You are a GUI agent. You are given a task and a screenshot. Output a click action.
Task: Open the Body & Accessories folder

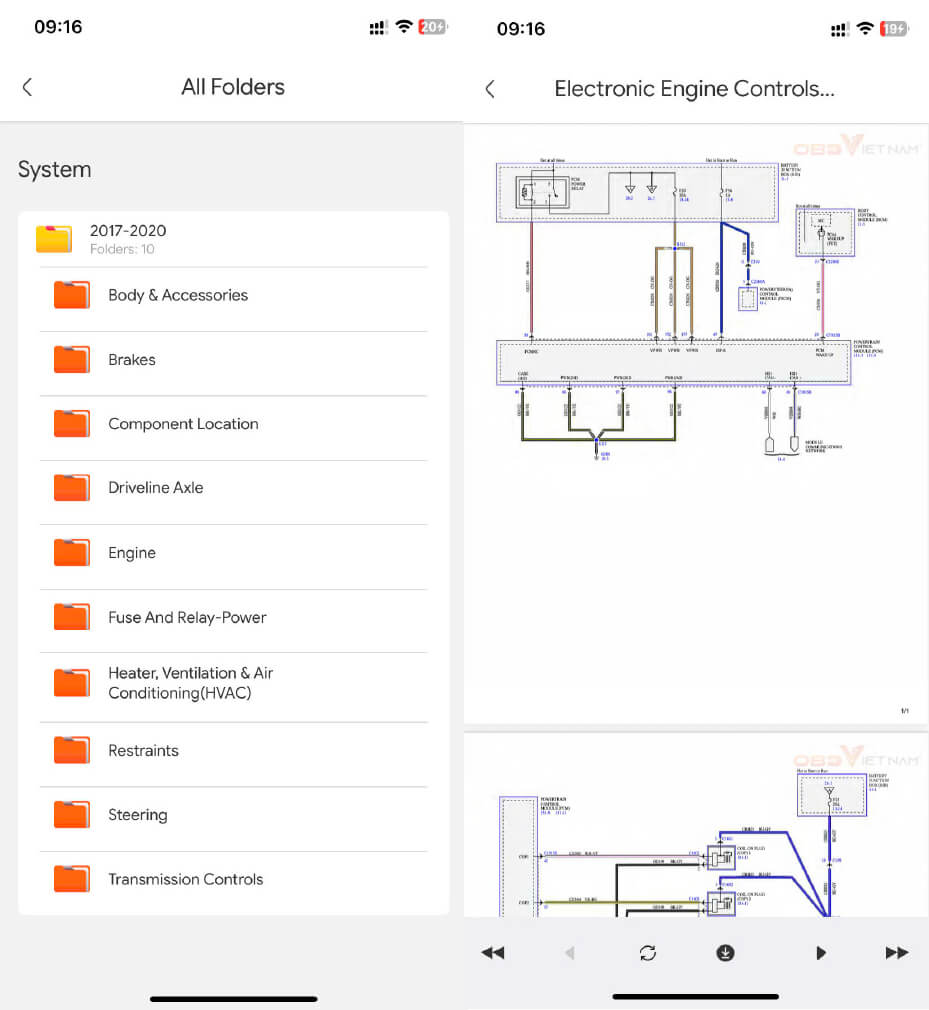(x=178, y=295)
